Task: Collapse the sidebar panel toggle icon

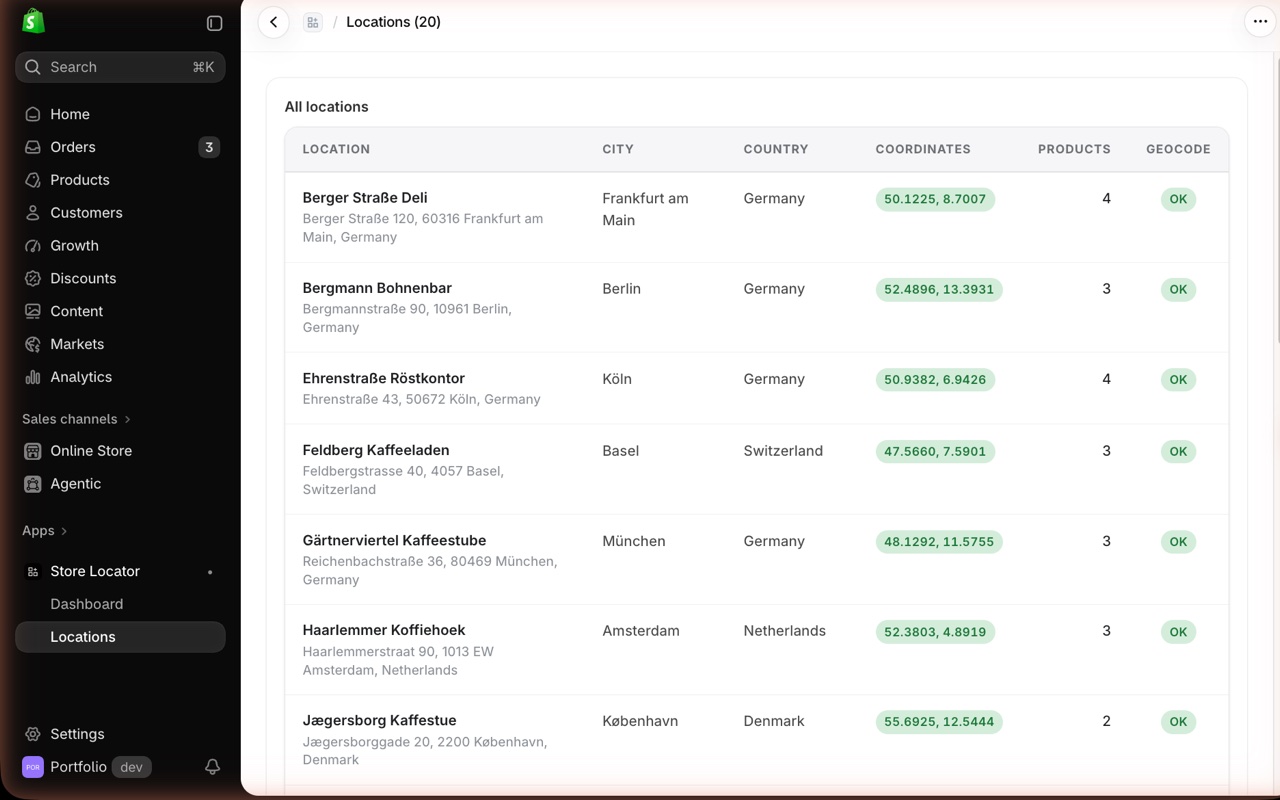Action: pyautogui.click(x=214, y=23)
